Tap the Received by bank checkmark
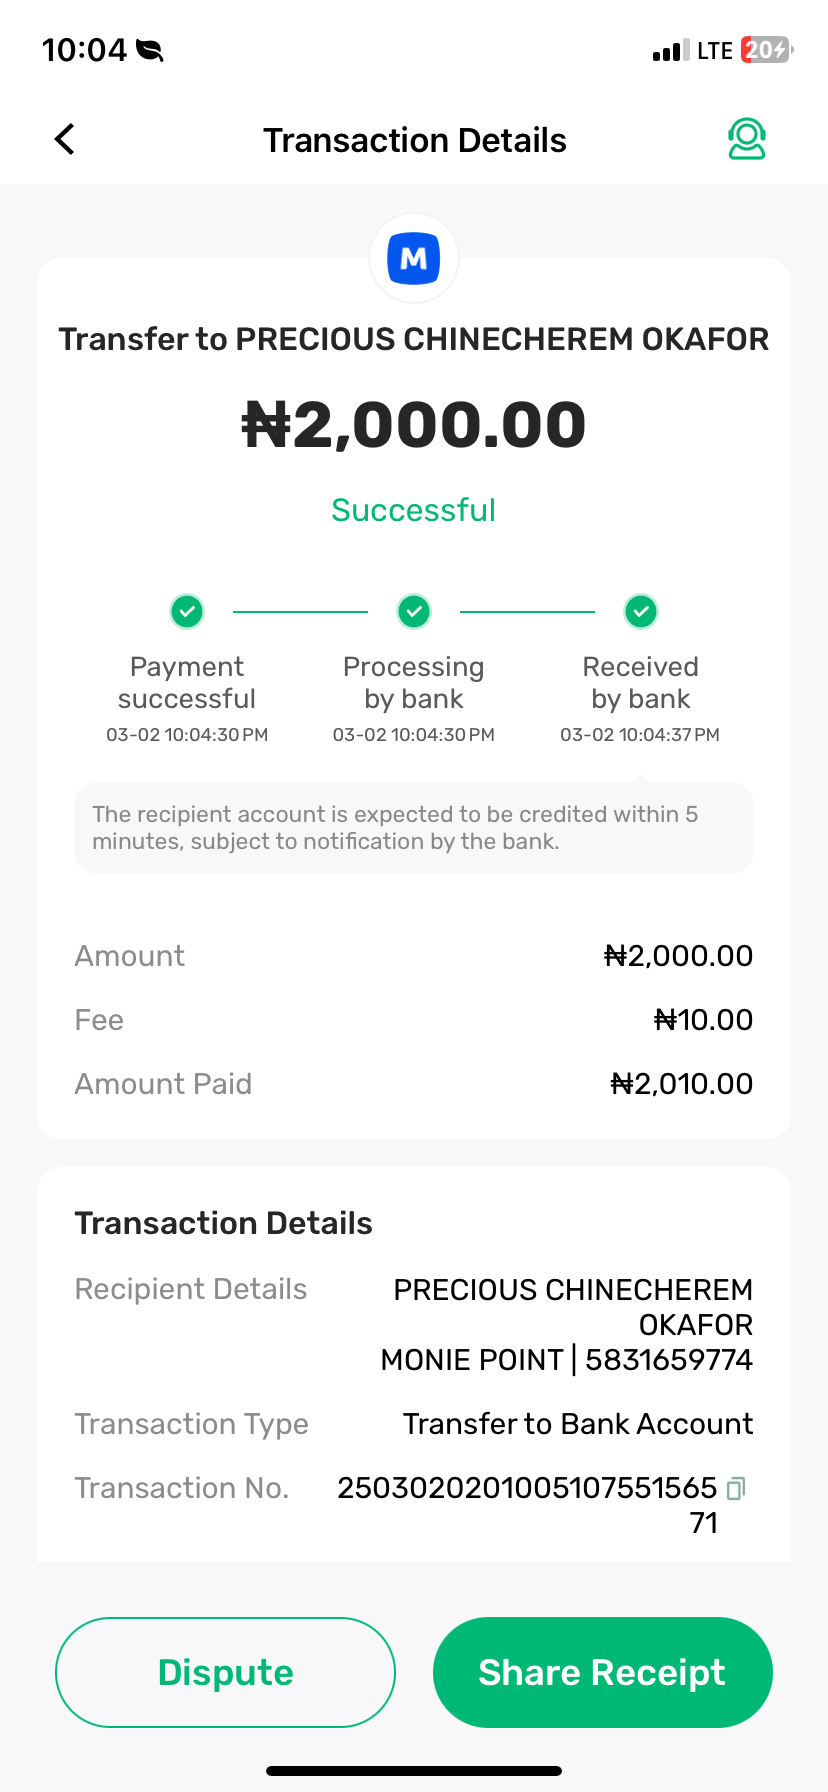 641,610
